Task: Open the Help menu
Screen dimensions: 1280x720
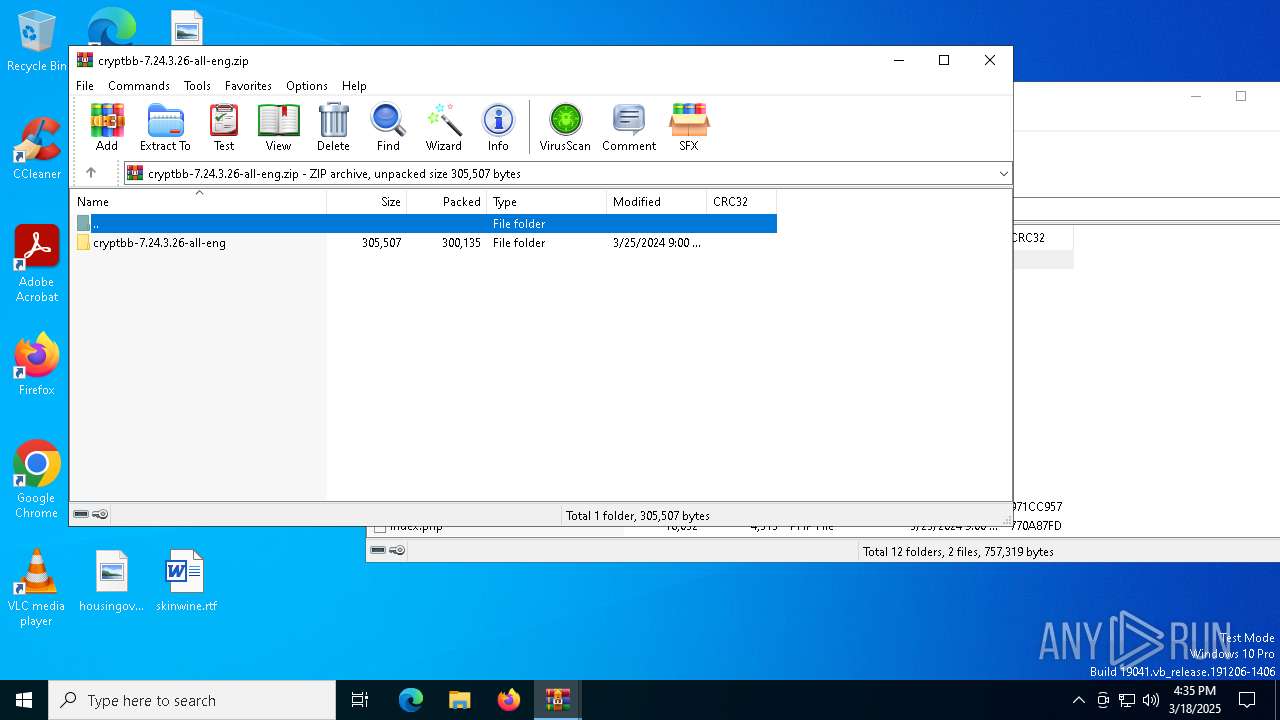Action: pyautogui.click(x=354, y=86)
